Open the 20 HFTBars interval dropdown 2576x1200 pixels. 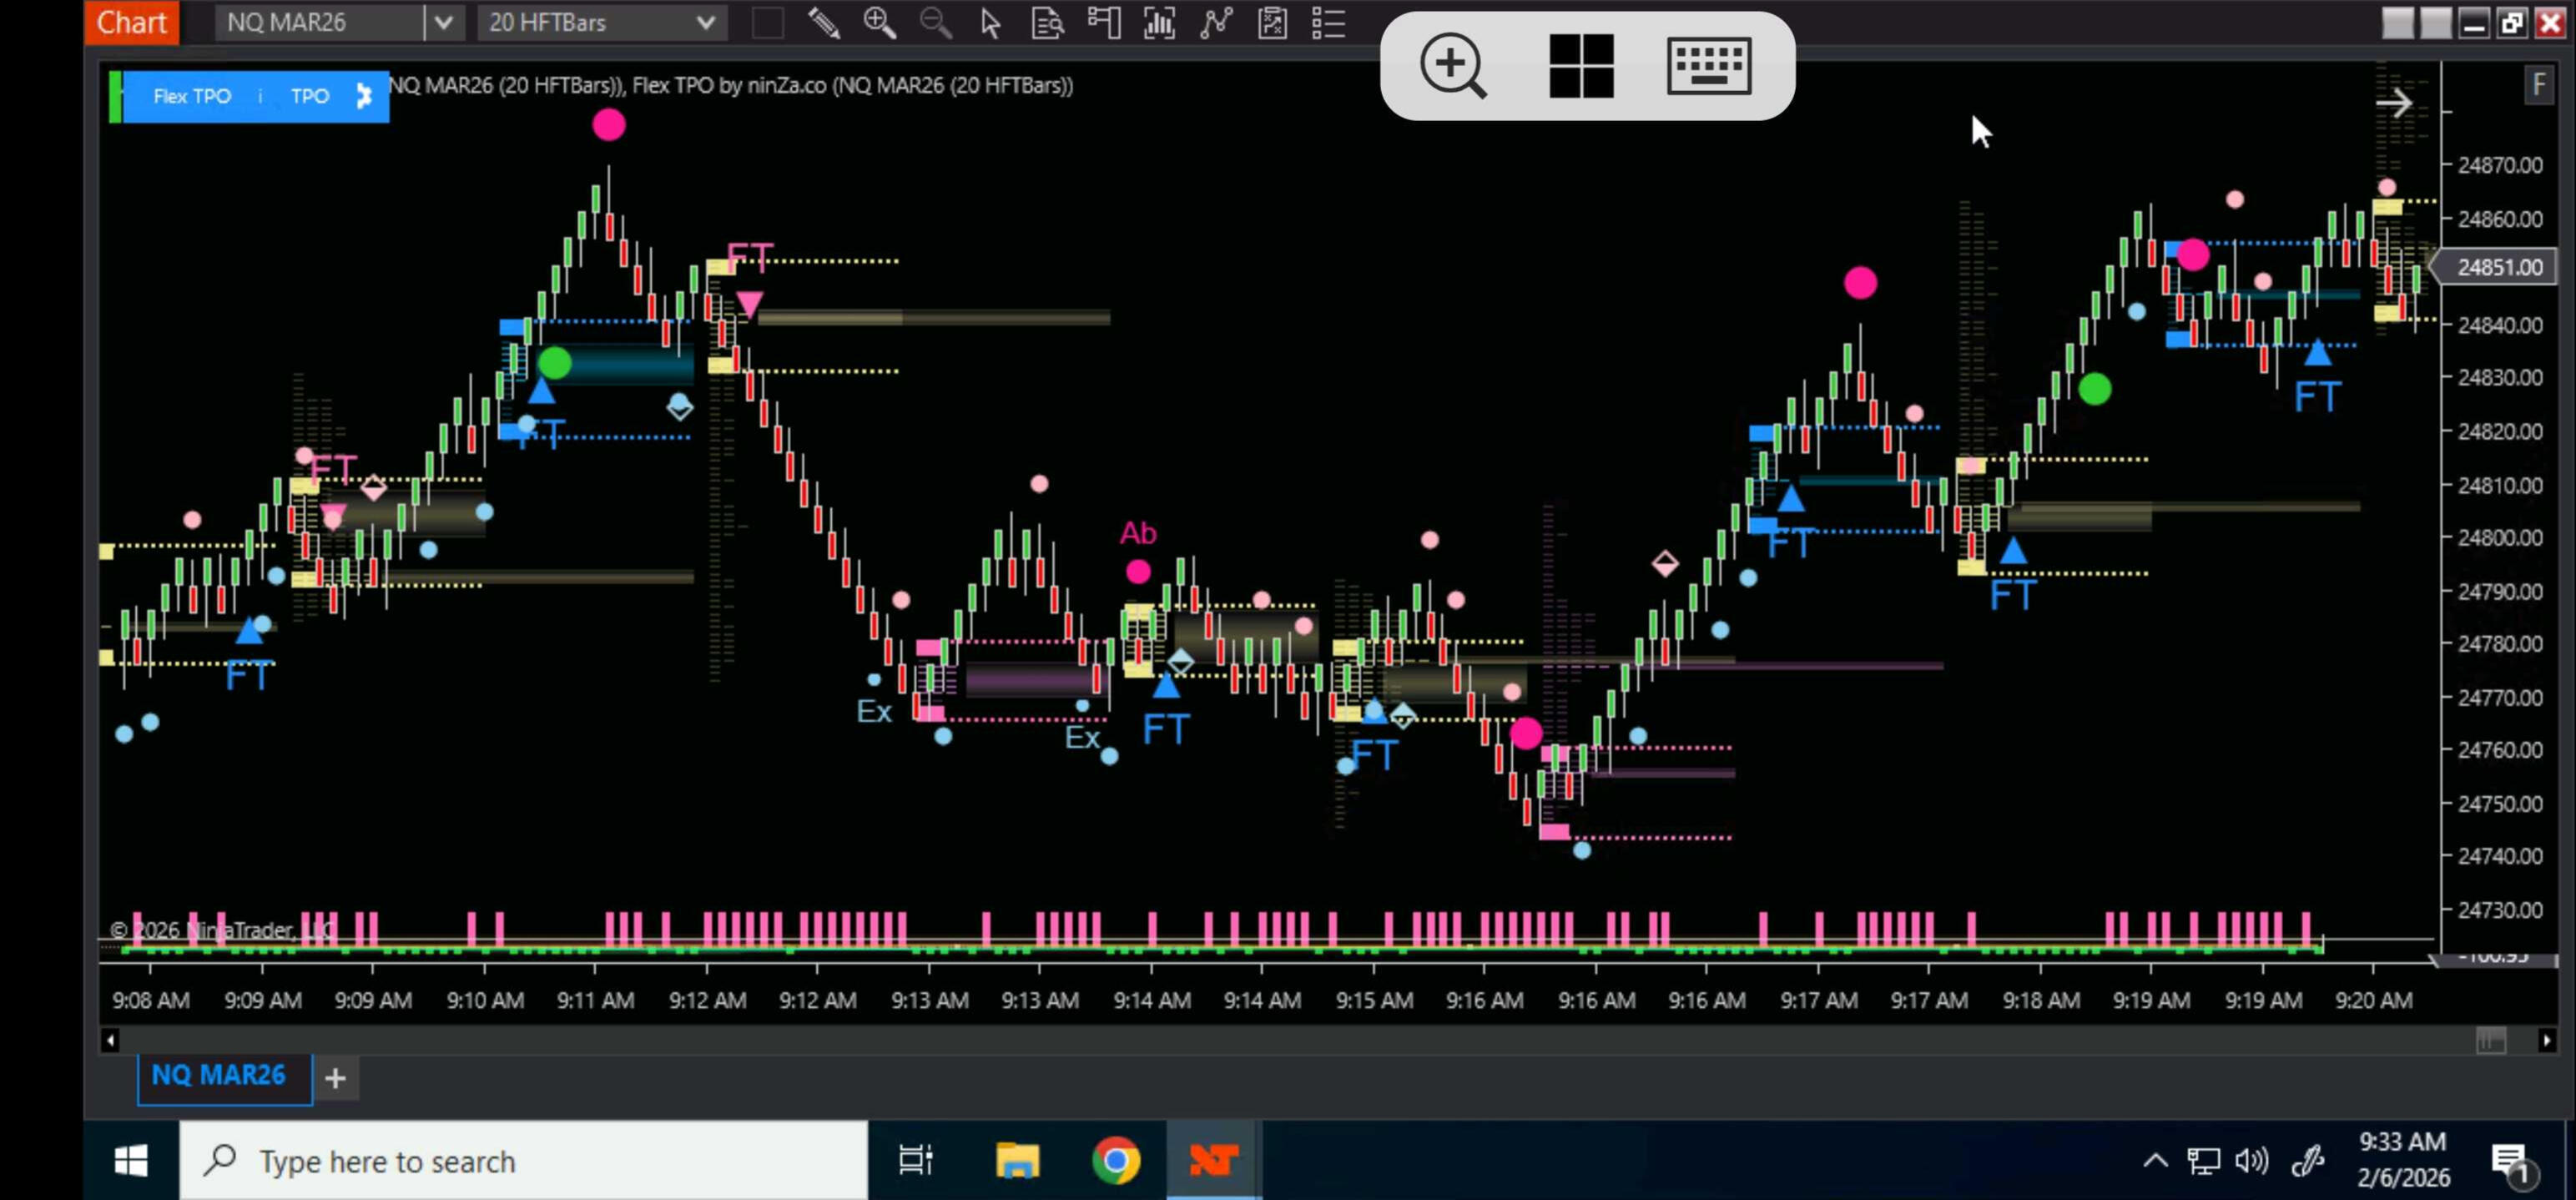point(704,22)
